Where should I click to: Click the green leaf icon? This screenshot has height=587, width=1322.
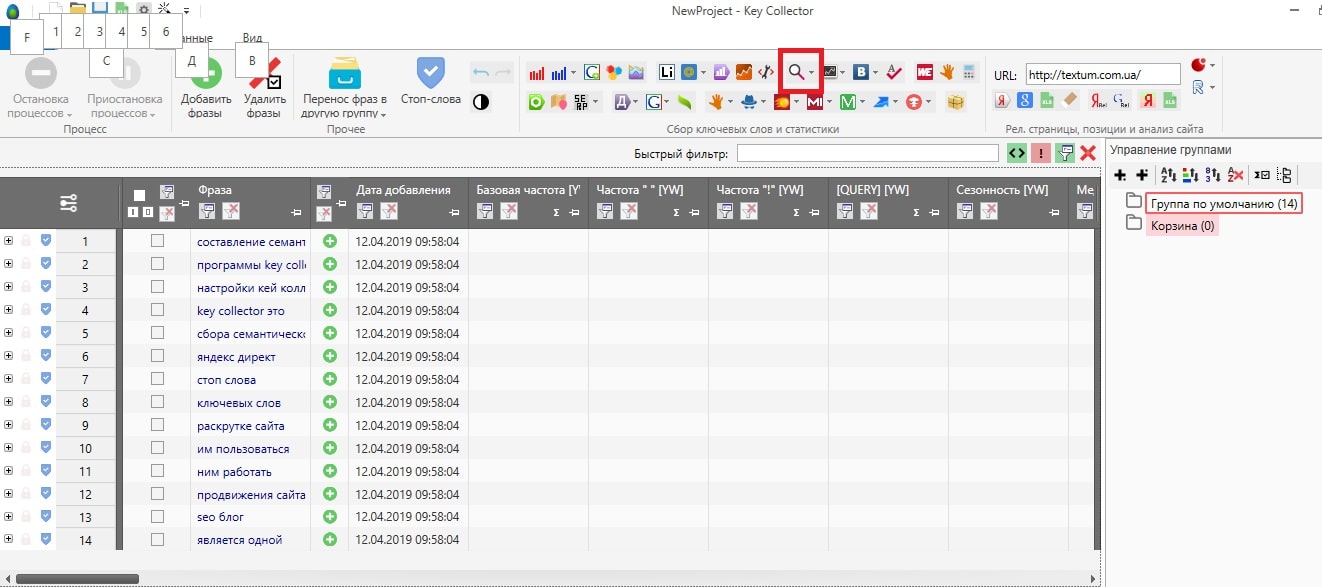[x=685, y=101]
